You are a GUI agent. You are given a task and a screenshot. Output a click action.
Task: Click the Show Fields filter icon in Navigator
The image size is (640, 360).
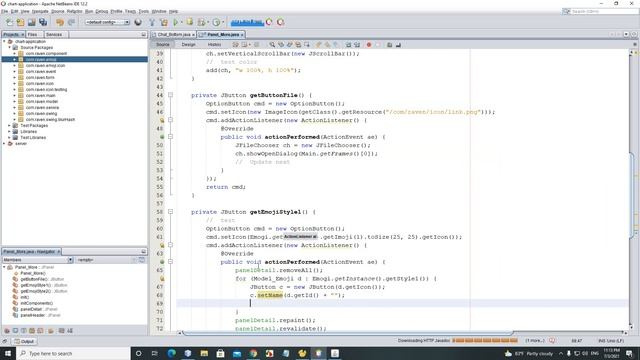click(15, 331)
